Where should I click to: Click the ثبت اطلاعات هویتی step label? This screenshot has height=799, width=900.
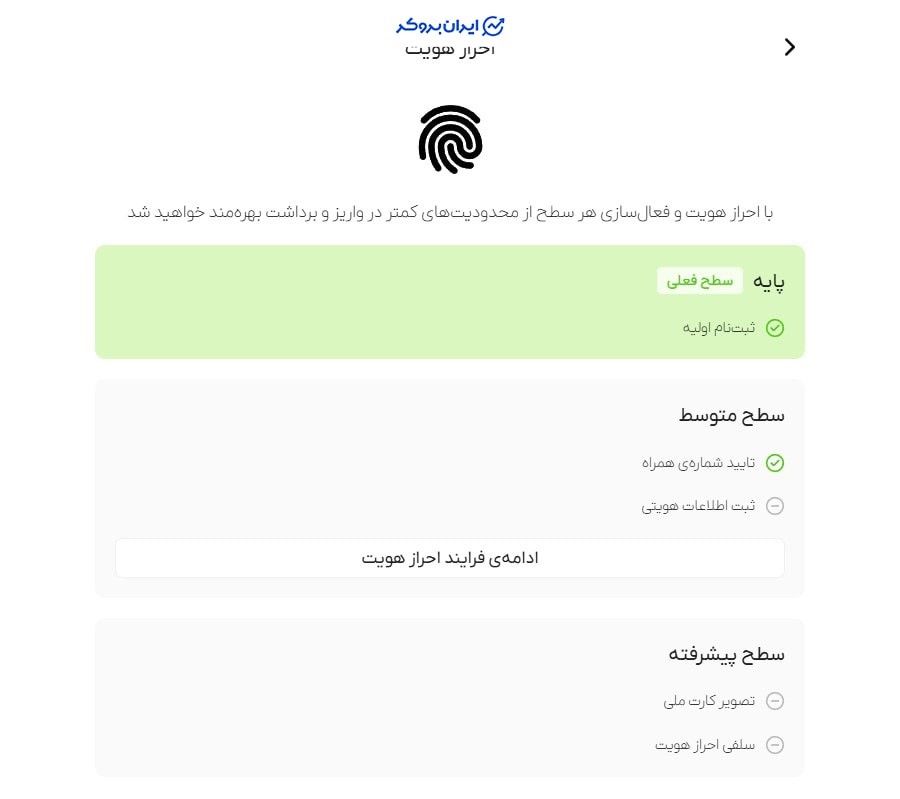(699, 506)
